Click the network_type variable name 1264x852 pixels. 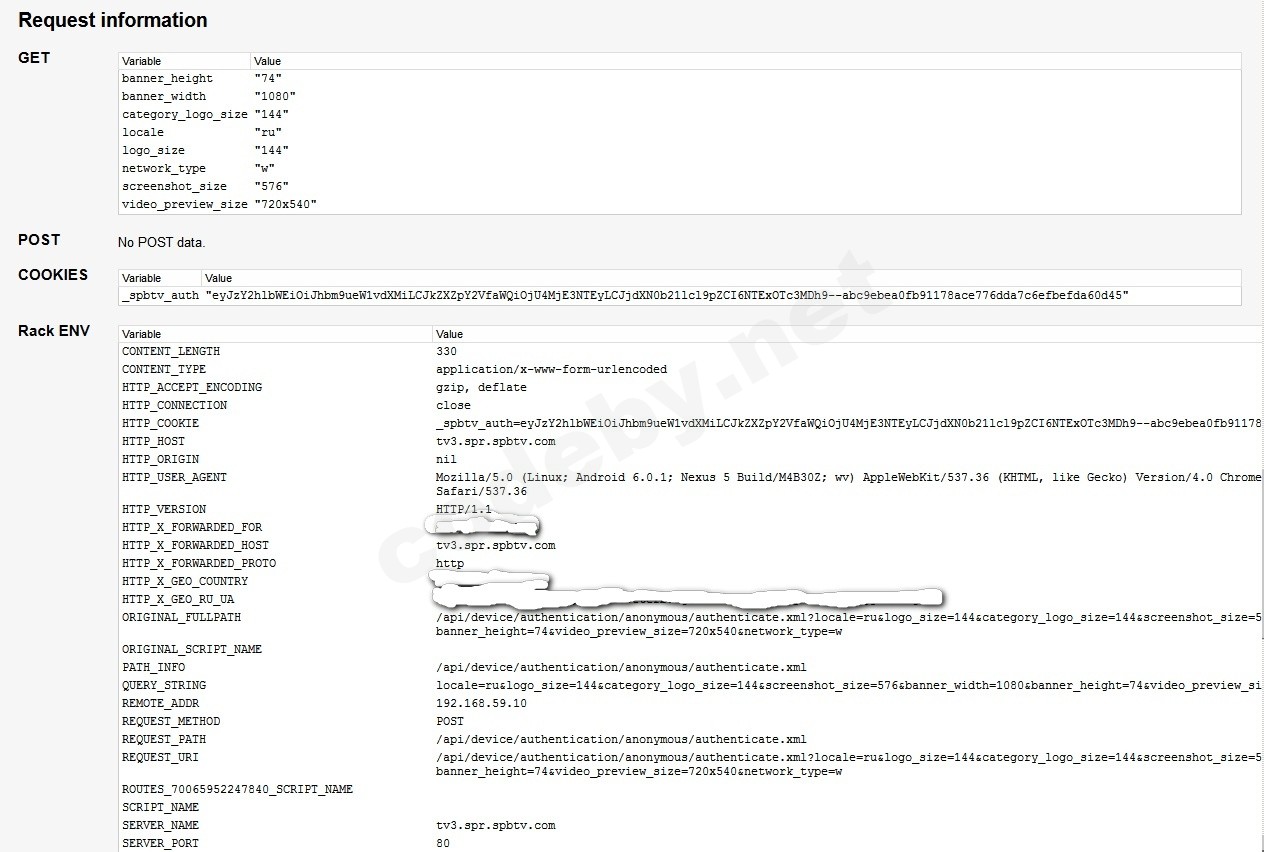click(x=164, y=169)
